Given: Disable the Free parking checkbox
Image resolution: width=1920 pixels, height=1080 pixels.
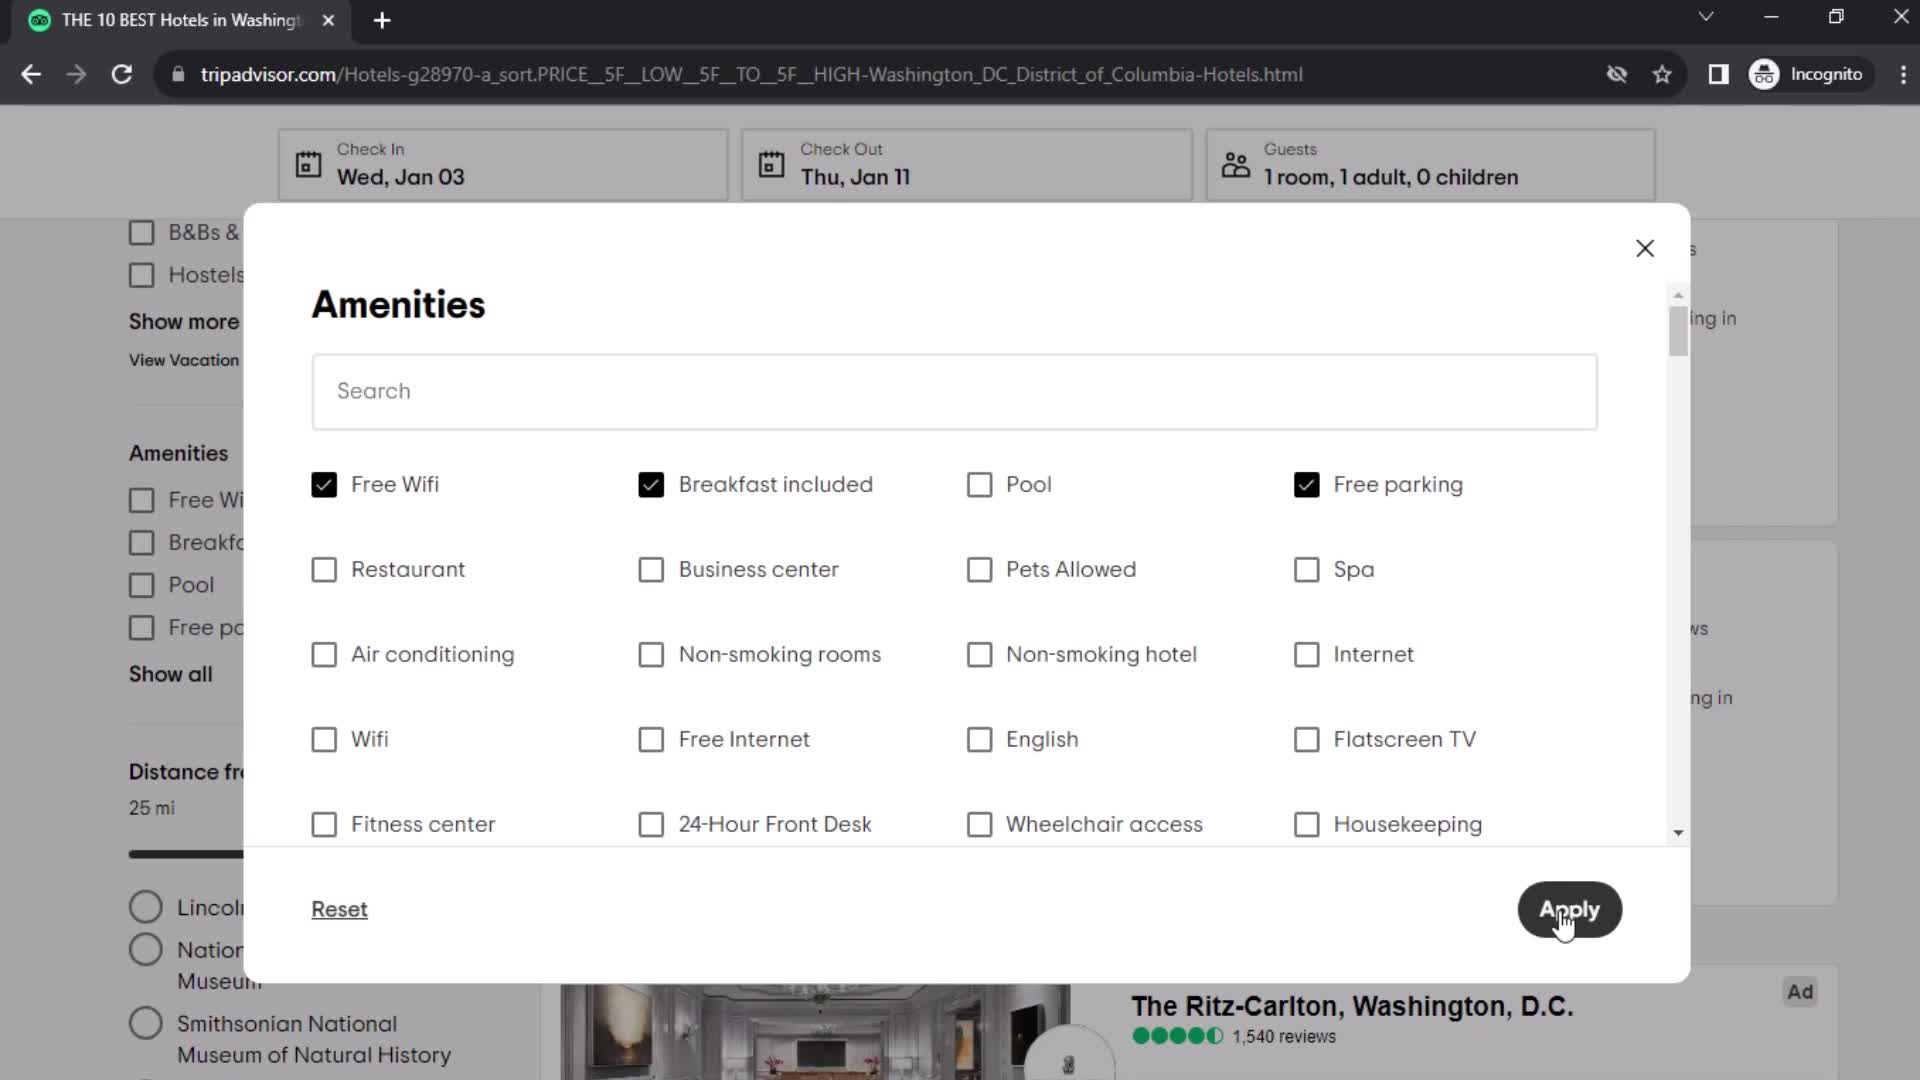Looking at the screenshot, I should click(x=1308, y=484).
